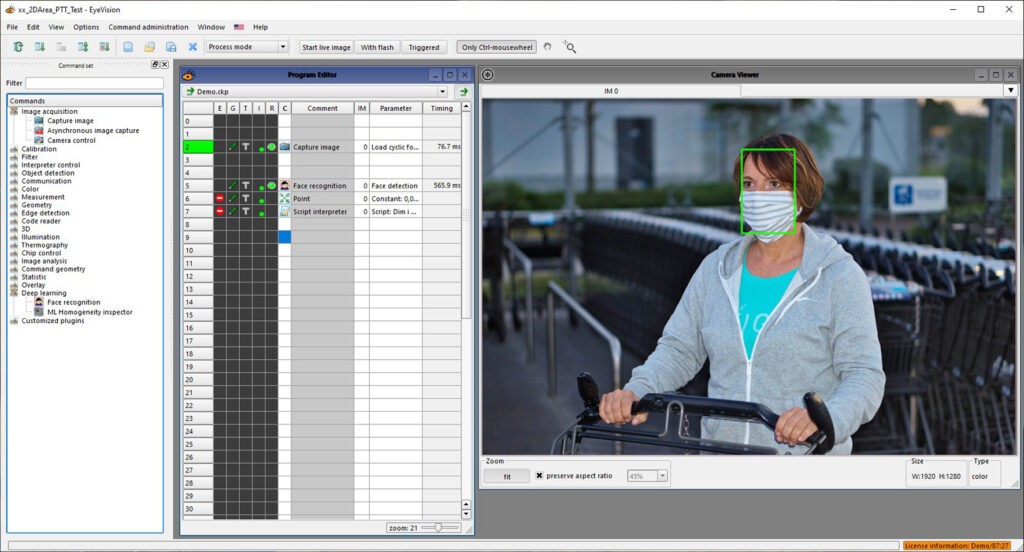Toggle the green R indicator in row 5
1024x552 pixels.
[x=271, y=186]
